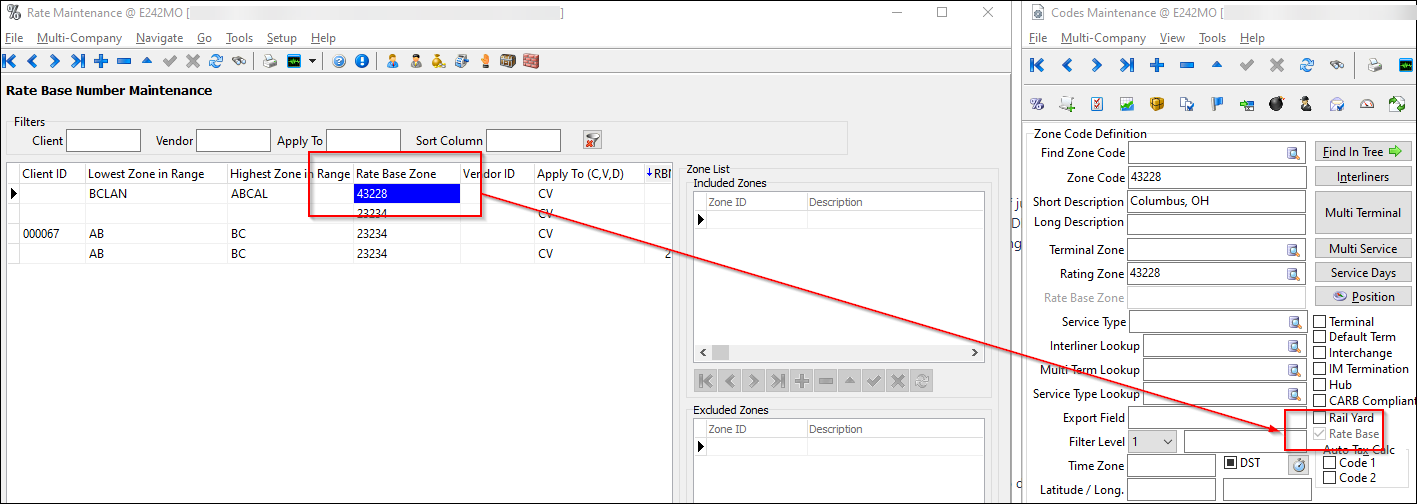Click the printer icon in Rate Maintenance toolbar

tap(270, 61)
